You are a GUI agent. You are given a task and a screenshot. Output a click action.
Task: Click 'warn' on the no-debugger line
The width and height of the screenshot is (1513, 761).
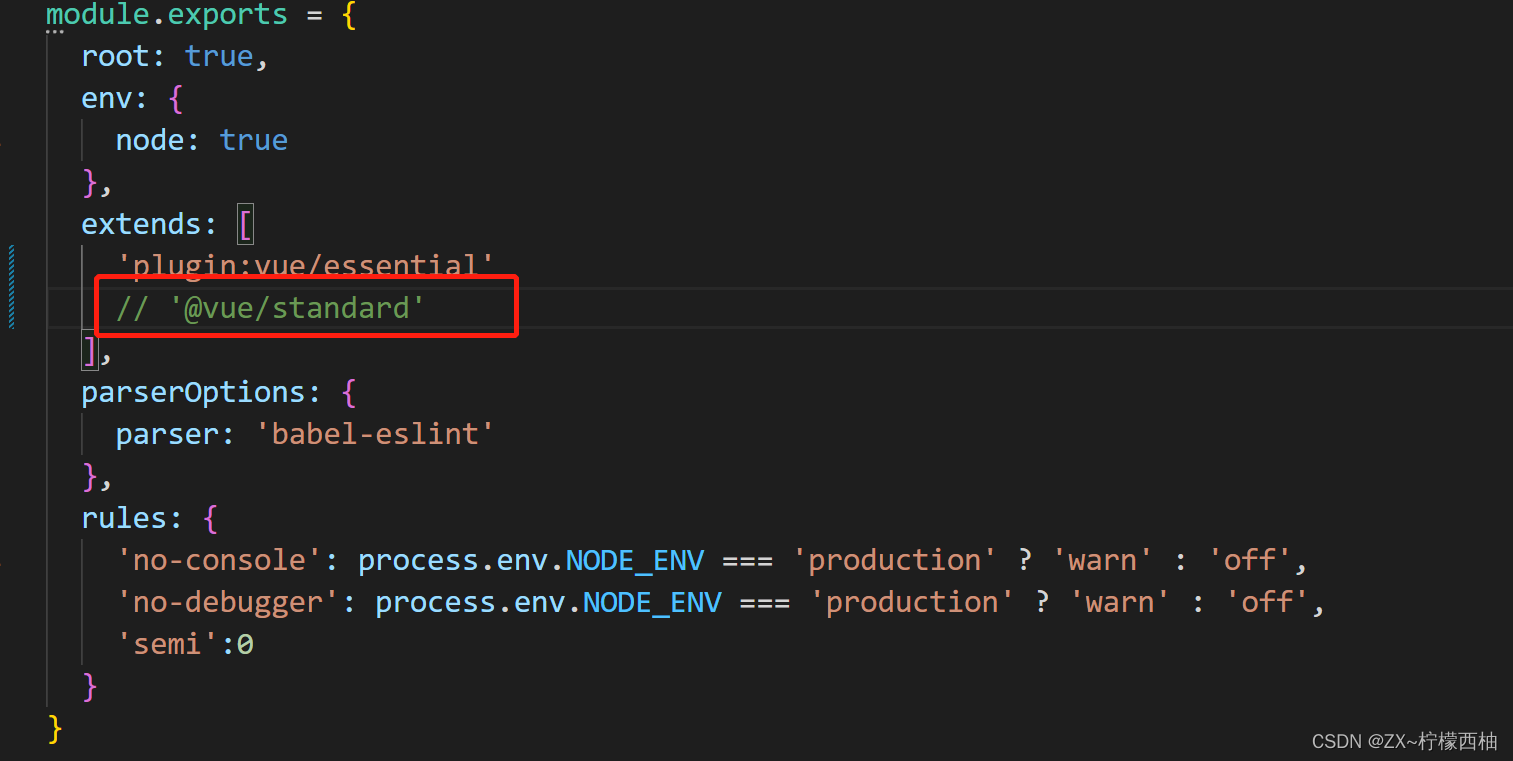point(1119,602)
